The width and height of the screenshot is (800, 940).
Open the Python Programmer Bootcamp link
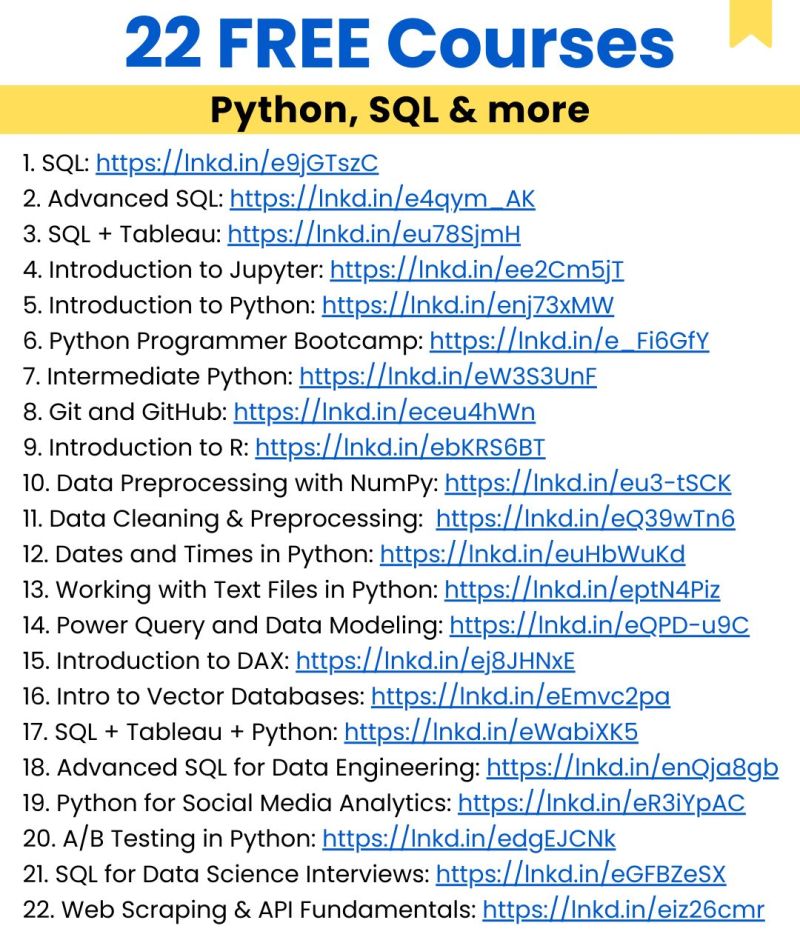[x=569, y=341]
